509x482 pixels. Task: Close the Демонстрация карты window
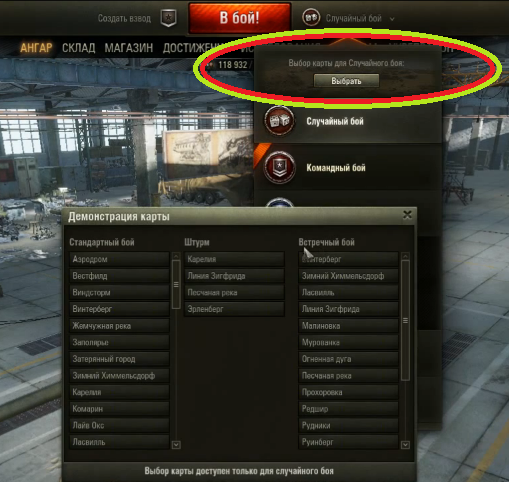pos(407,215)
